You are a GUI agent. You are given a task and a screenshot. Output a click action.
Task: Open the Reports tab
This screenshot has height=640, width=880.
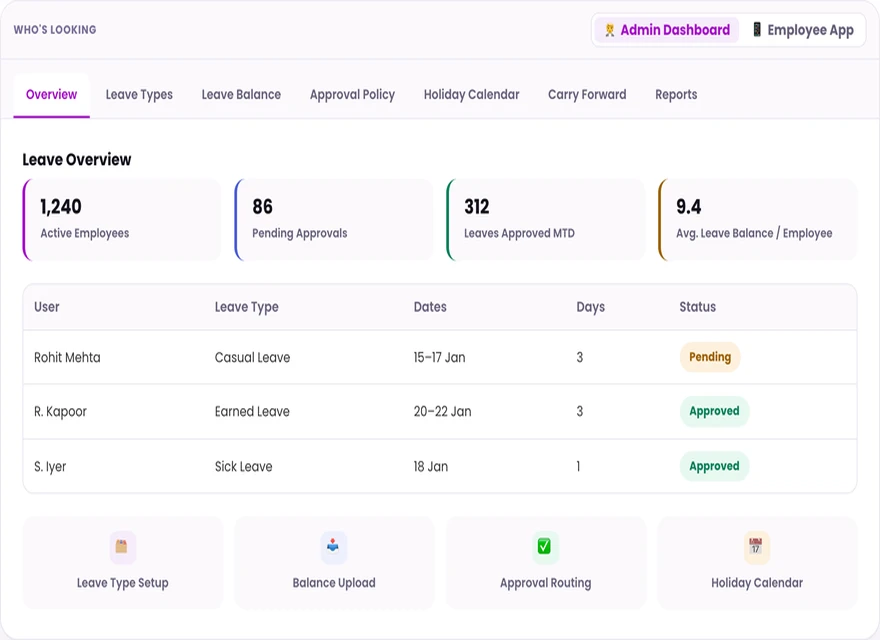(676, 94)
